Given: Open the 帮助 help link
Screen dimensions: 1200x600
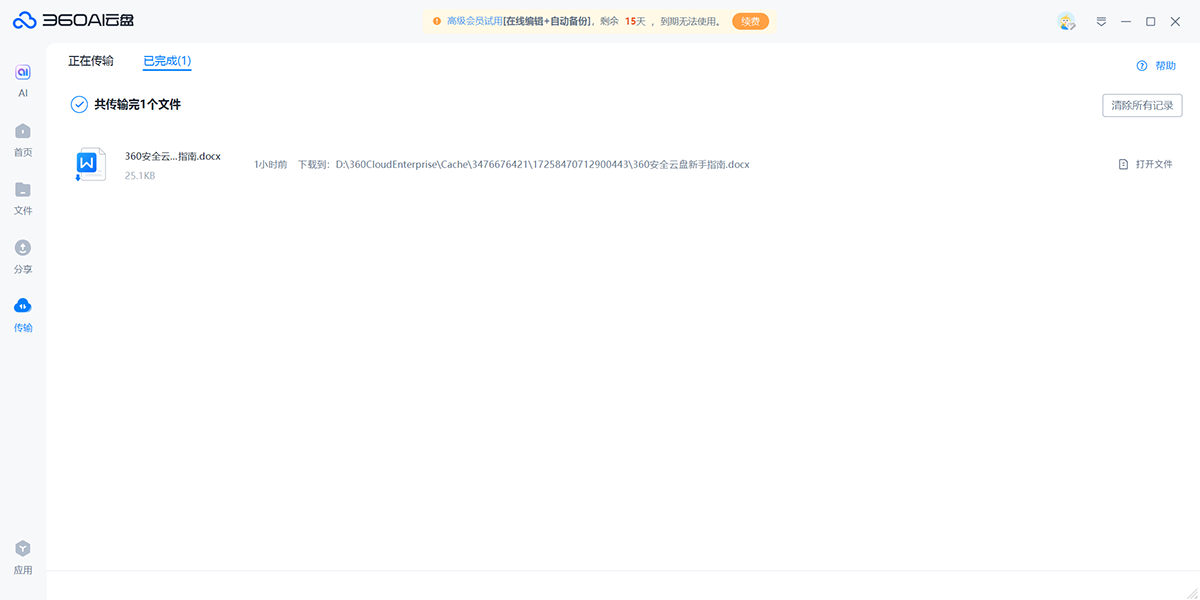Looking at the screenshot, I should click(x=1157, y=66).
